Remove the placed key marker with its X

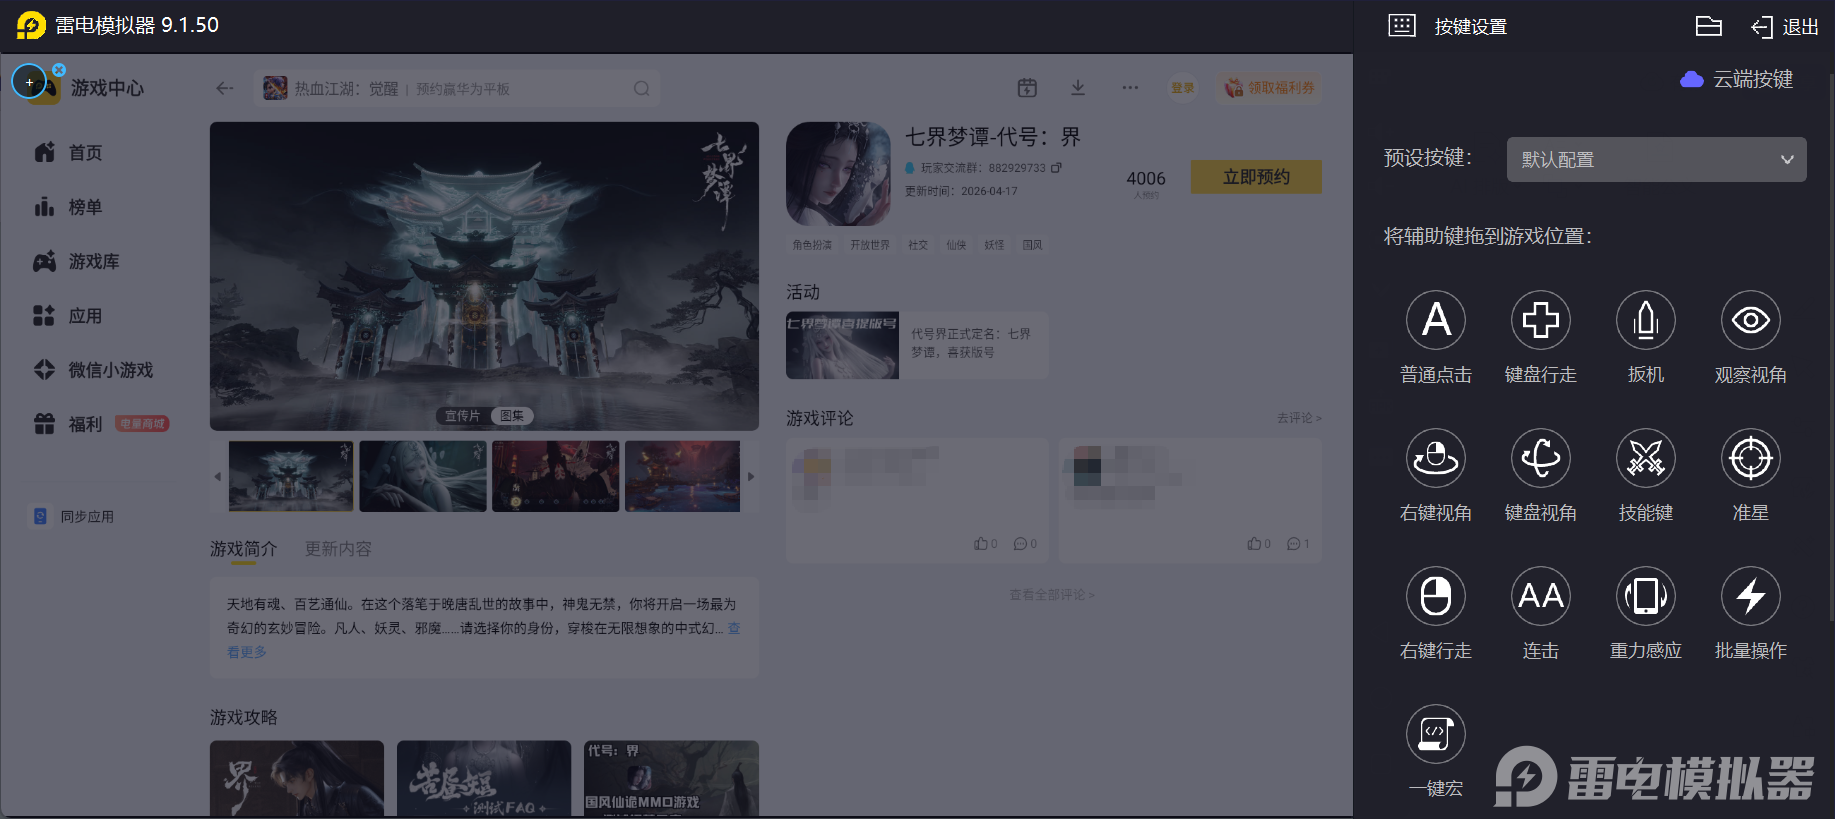[x=59, y=70]
